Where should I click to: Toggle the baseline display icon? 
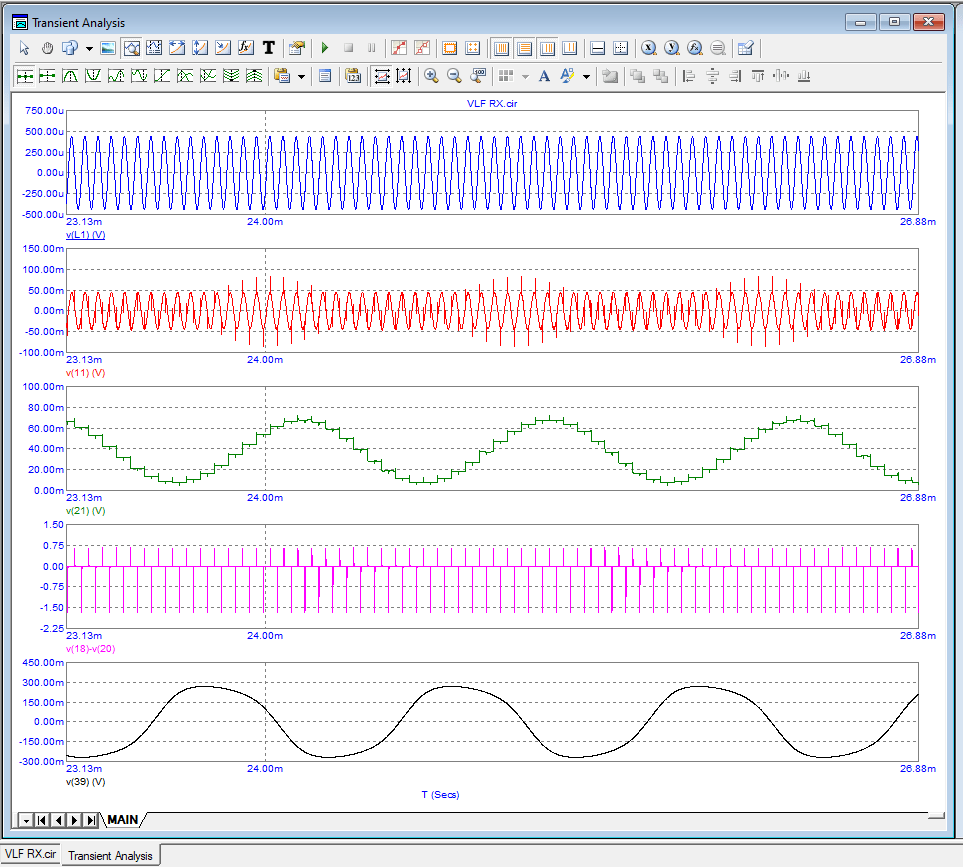tap(598, 48)
